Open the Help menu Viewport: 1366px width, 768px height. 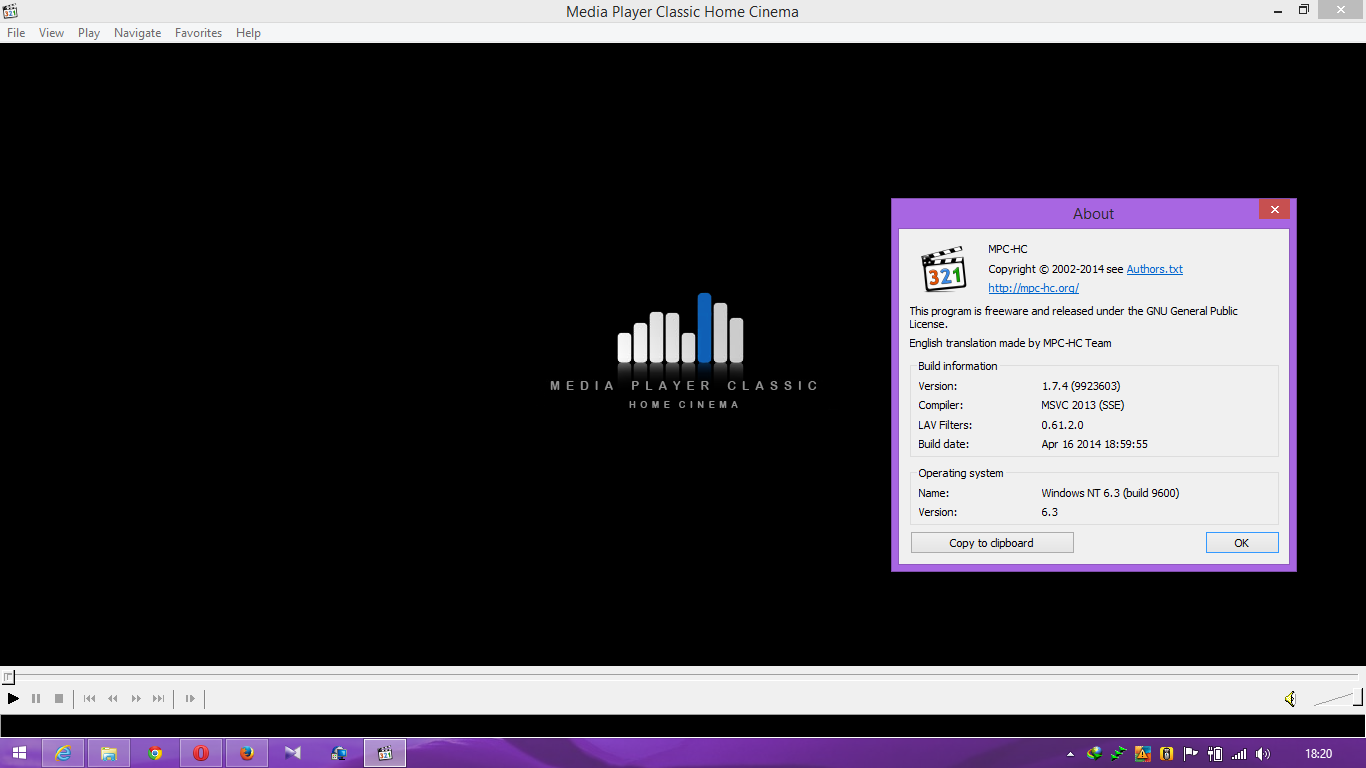[248, 33]
